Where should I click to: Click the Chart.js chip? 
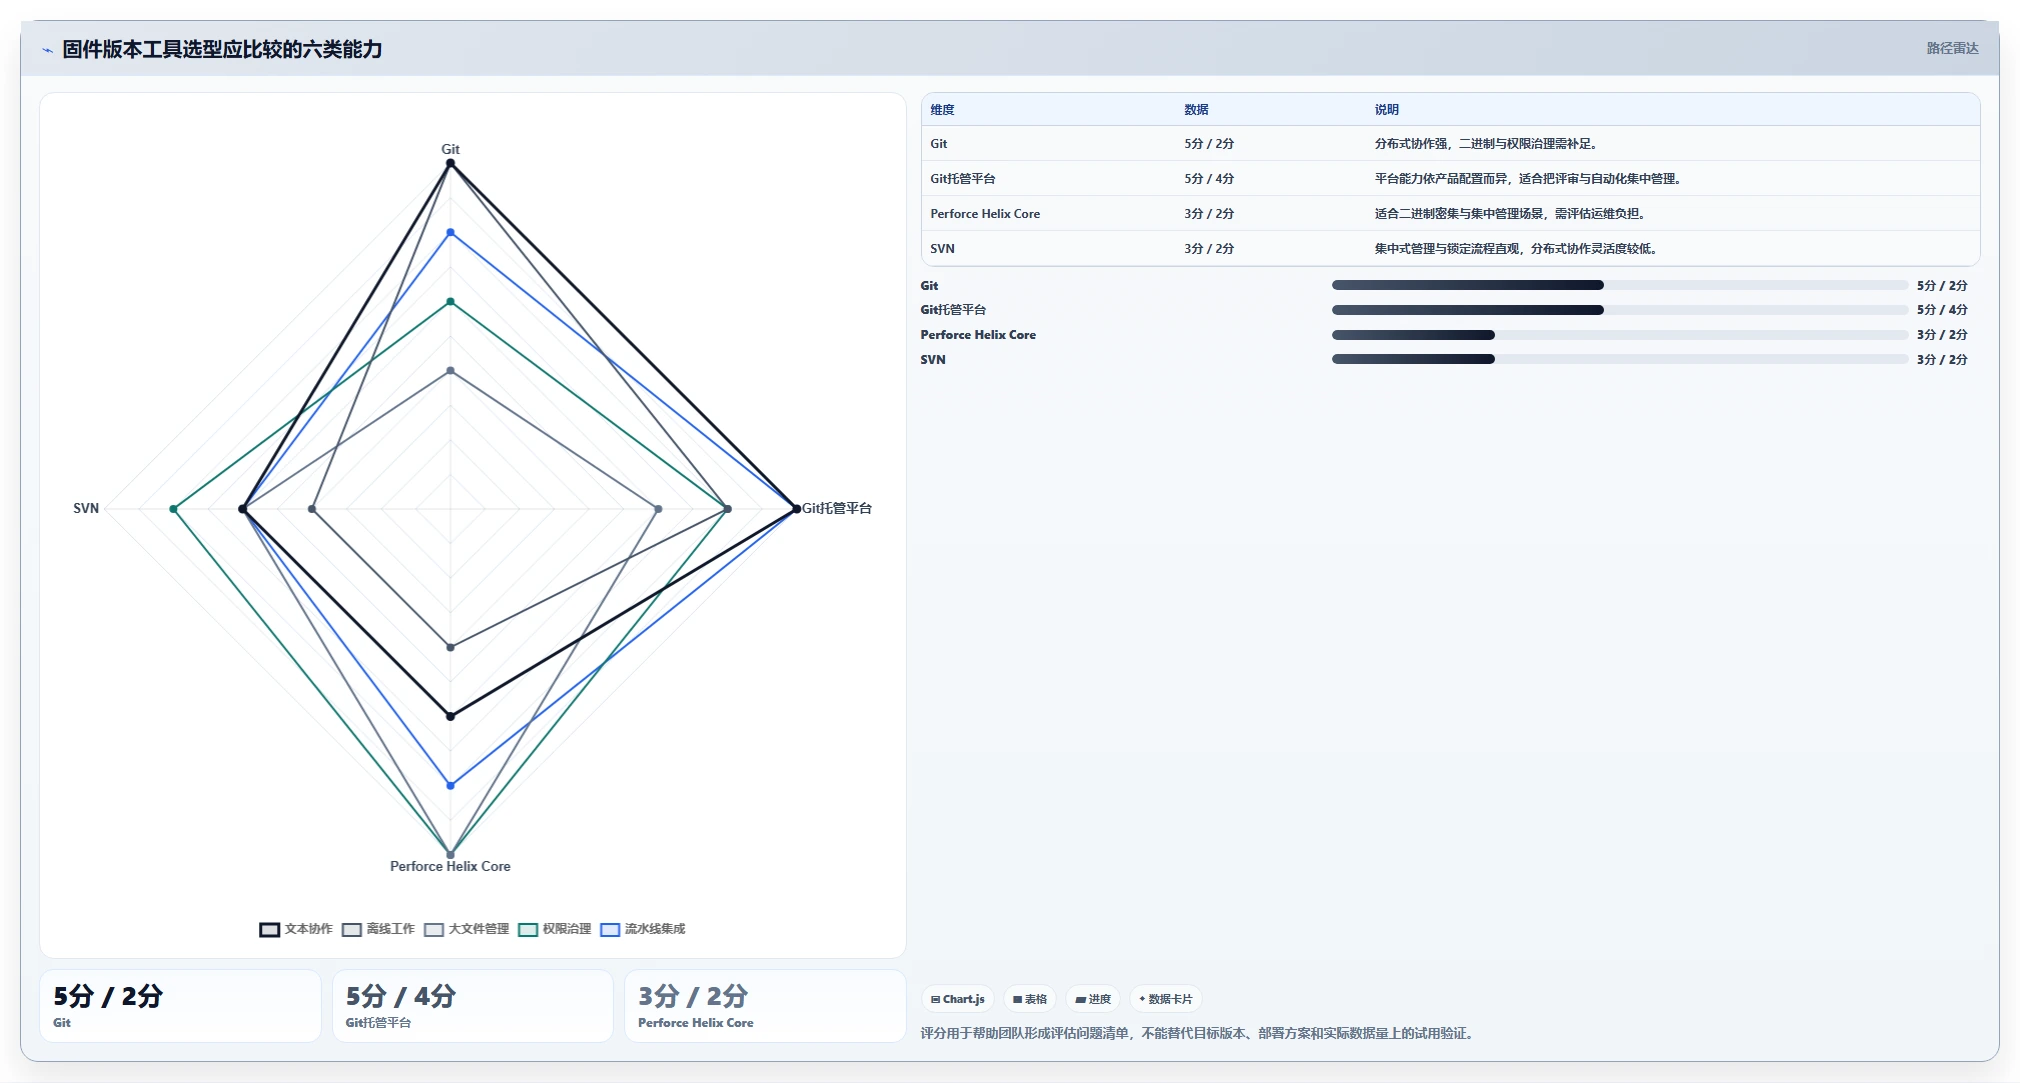pos(958,999)
